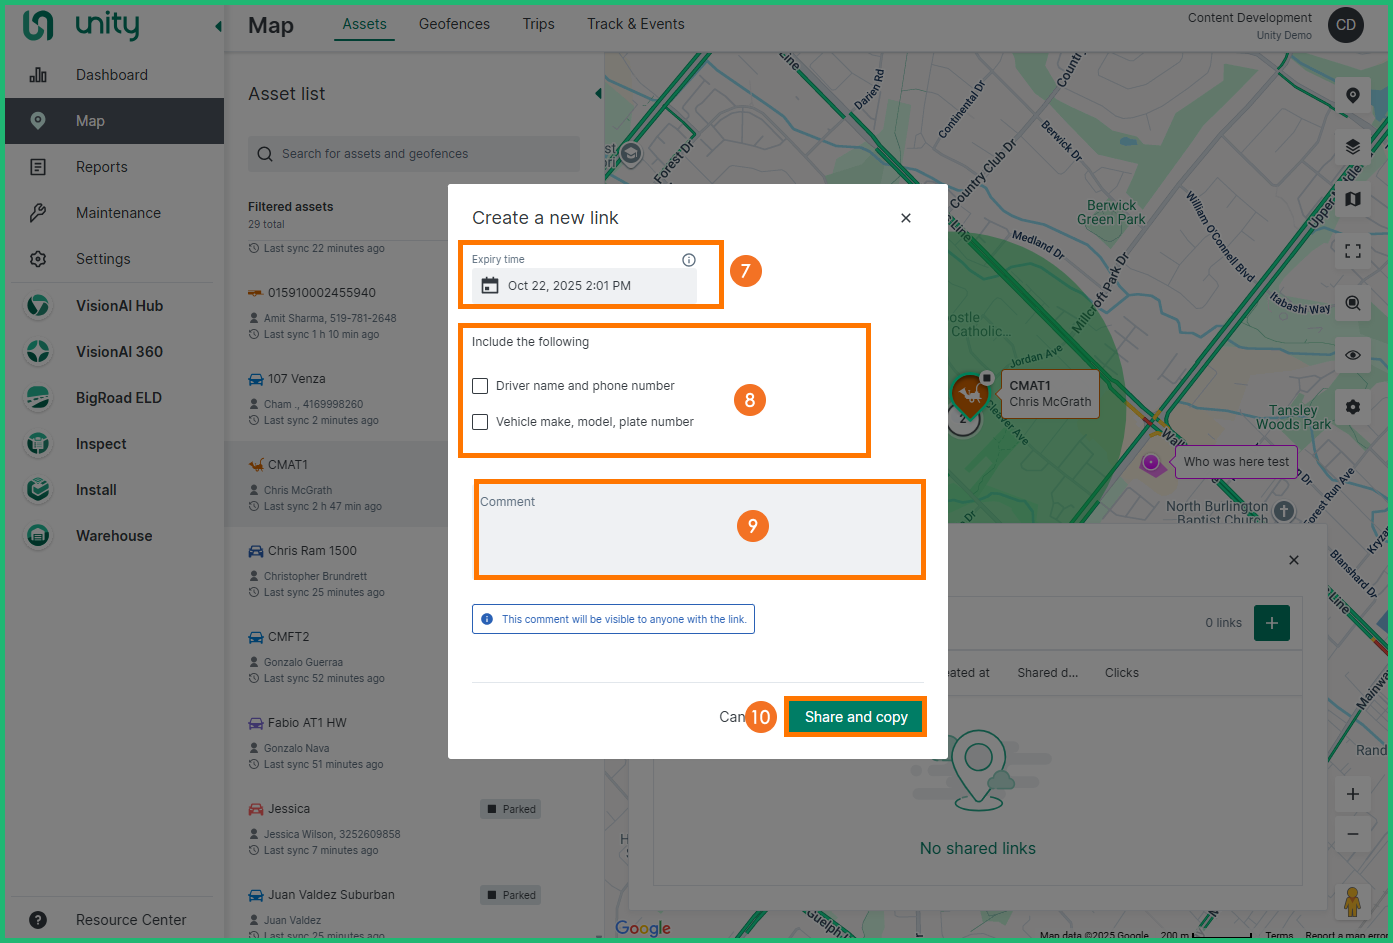Open the map layers icon

1352,147
